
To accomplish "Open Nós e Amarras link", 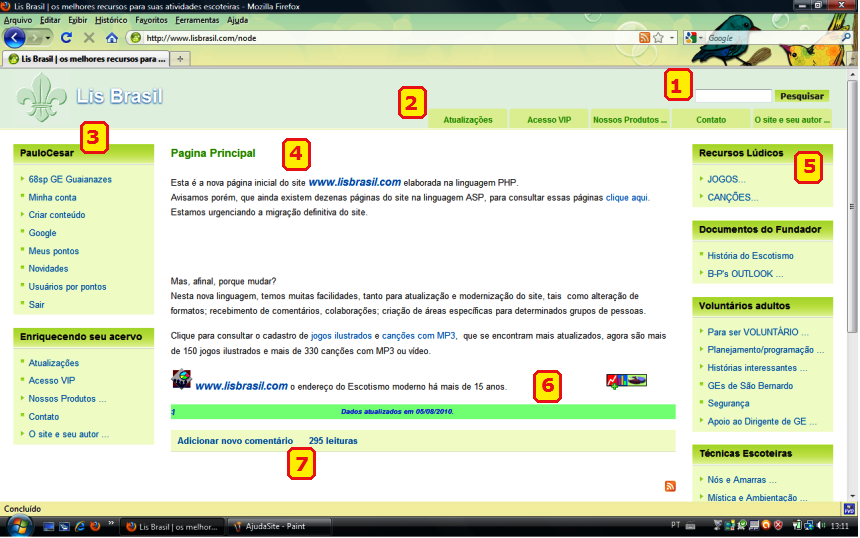I will coord(742,480).
